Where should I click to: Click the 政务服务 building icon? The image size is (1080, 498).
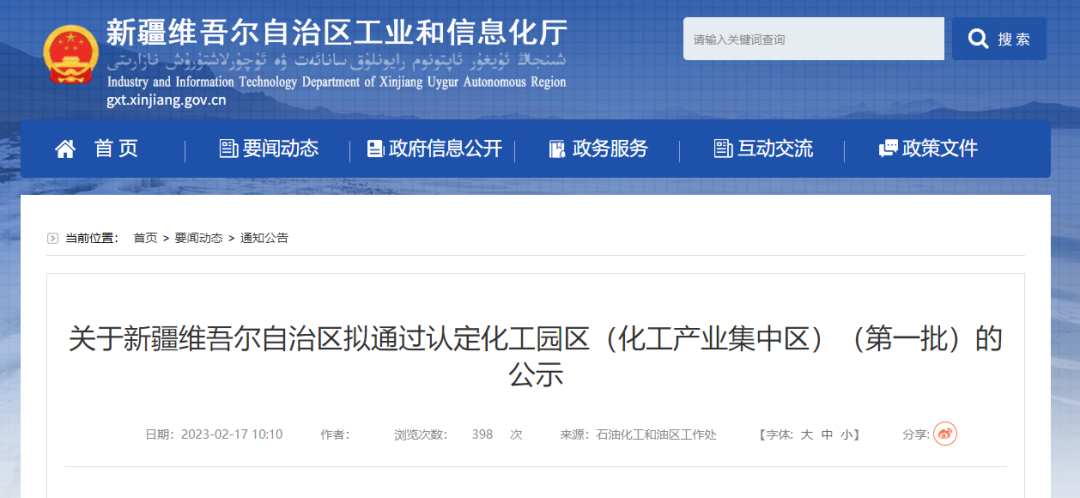(557, 149)
